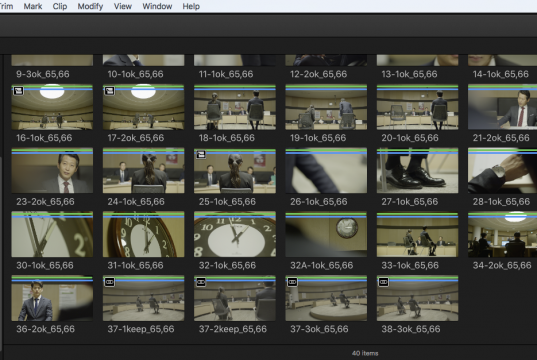The width and height of the screenshot is (537, 360).
Task: Open the View menu
Action: click(123, 6)
